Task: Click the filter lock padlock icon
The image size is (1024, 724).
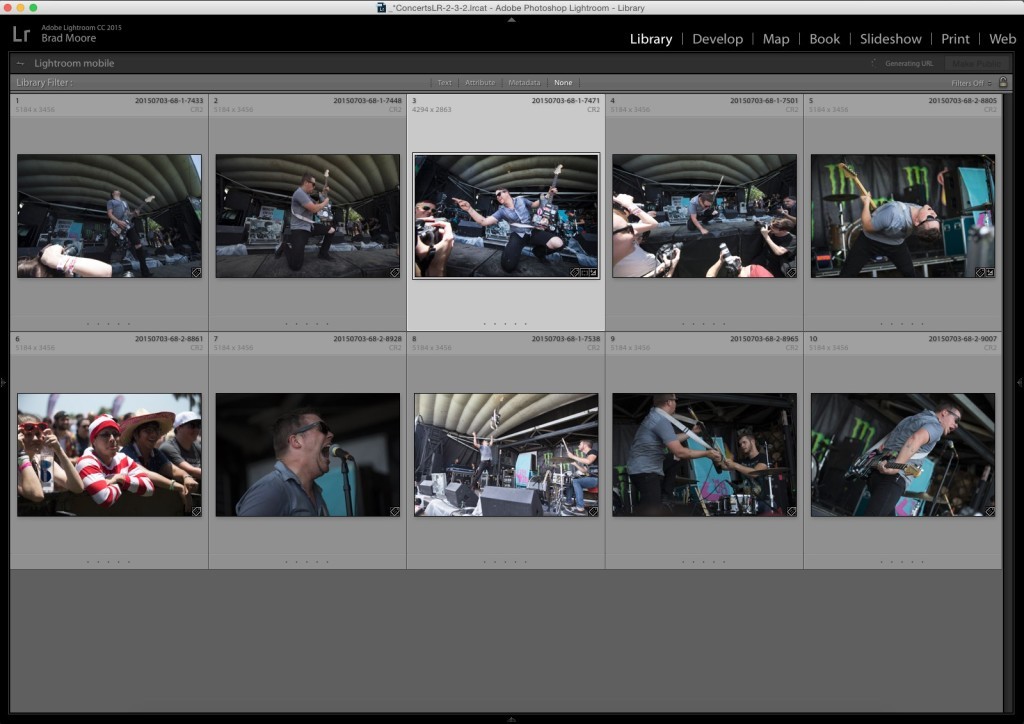Action: pos(1003,82)
